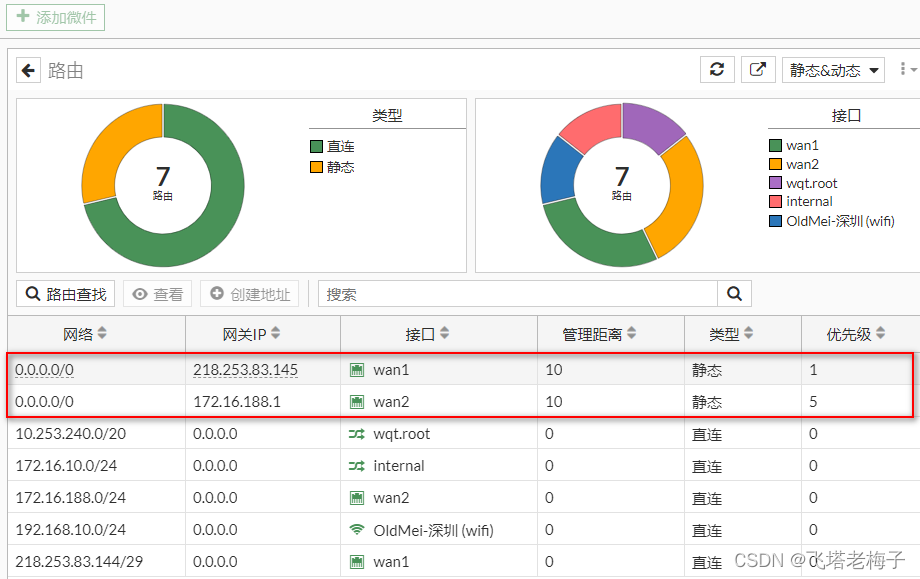This screenshot has width=920, height=579.
Task: Click the red internal legend swatch
Action: point(775,202)
